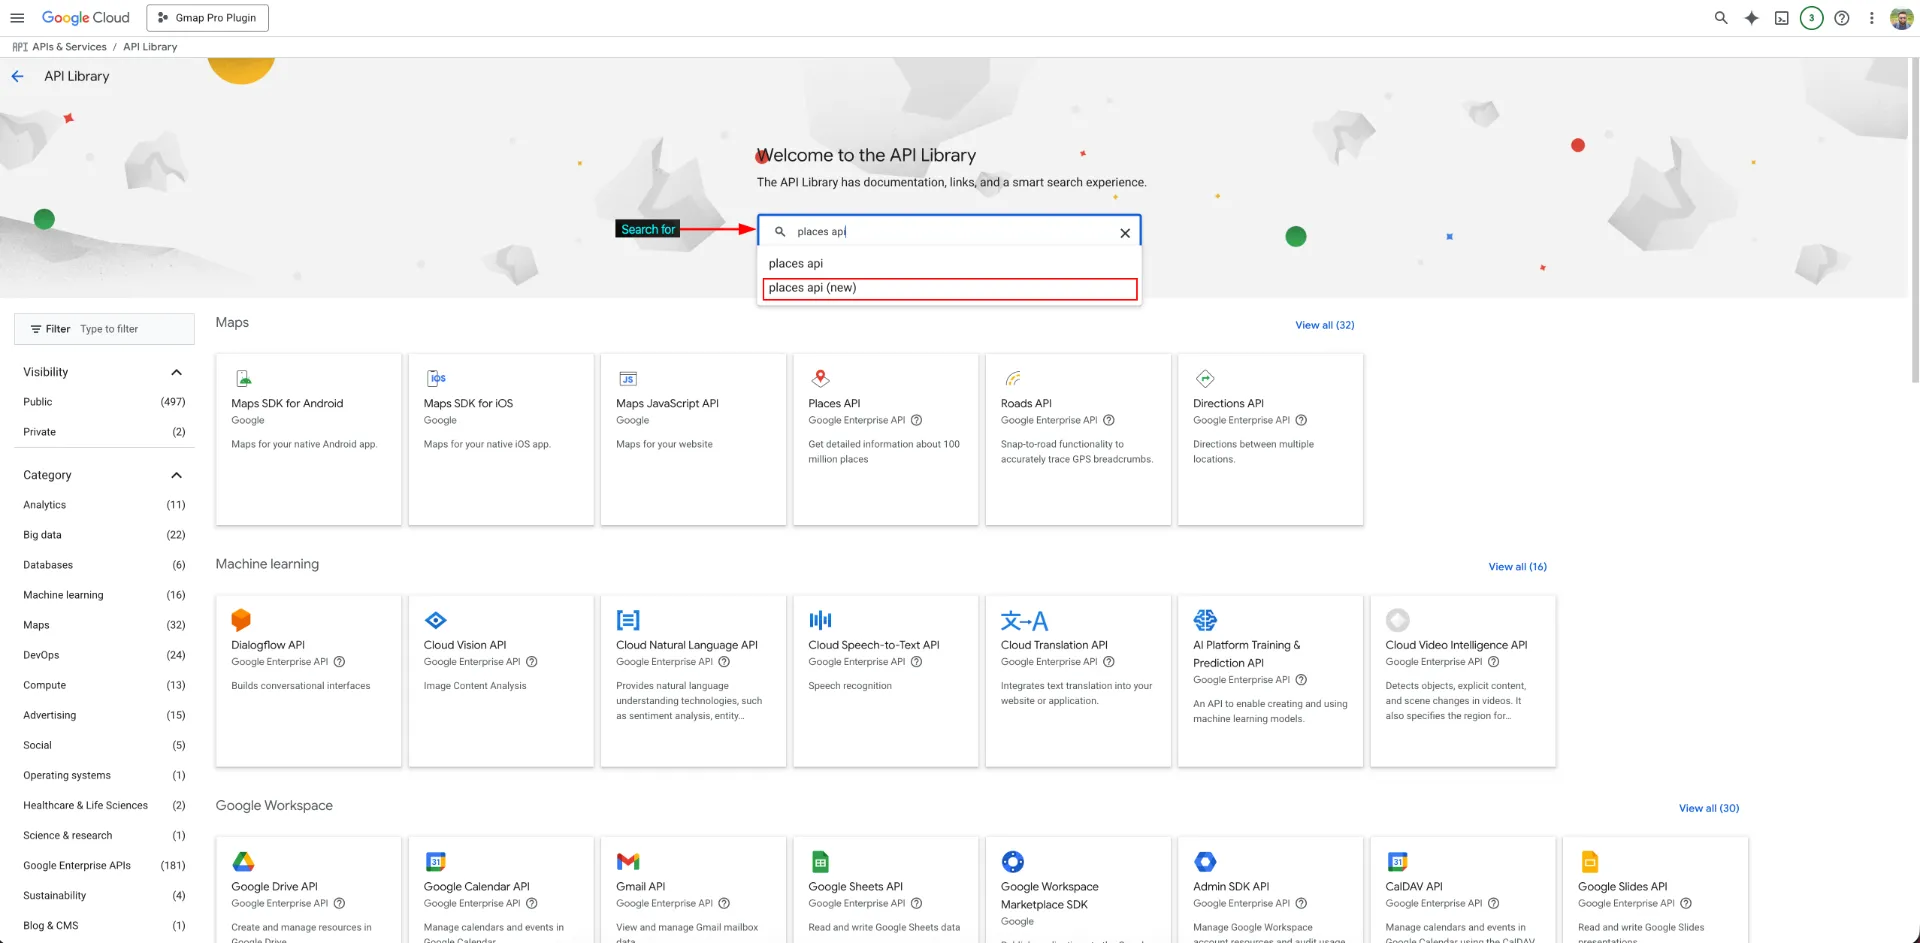Open the Cloud Video Intelligence API icon
Screen dimensions: 1920x943
click(1397, 620)
